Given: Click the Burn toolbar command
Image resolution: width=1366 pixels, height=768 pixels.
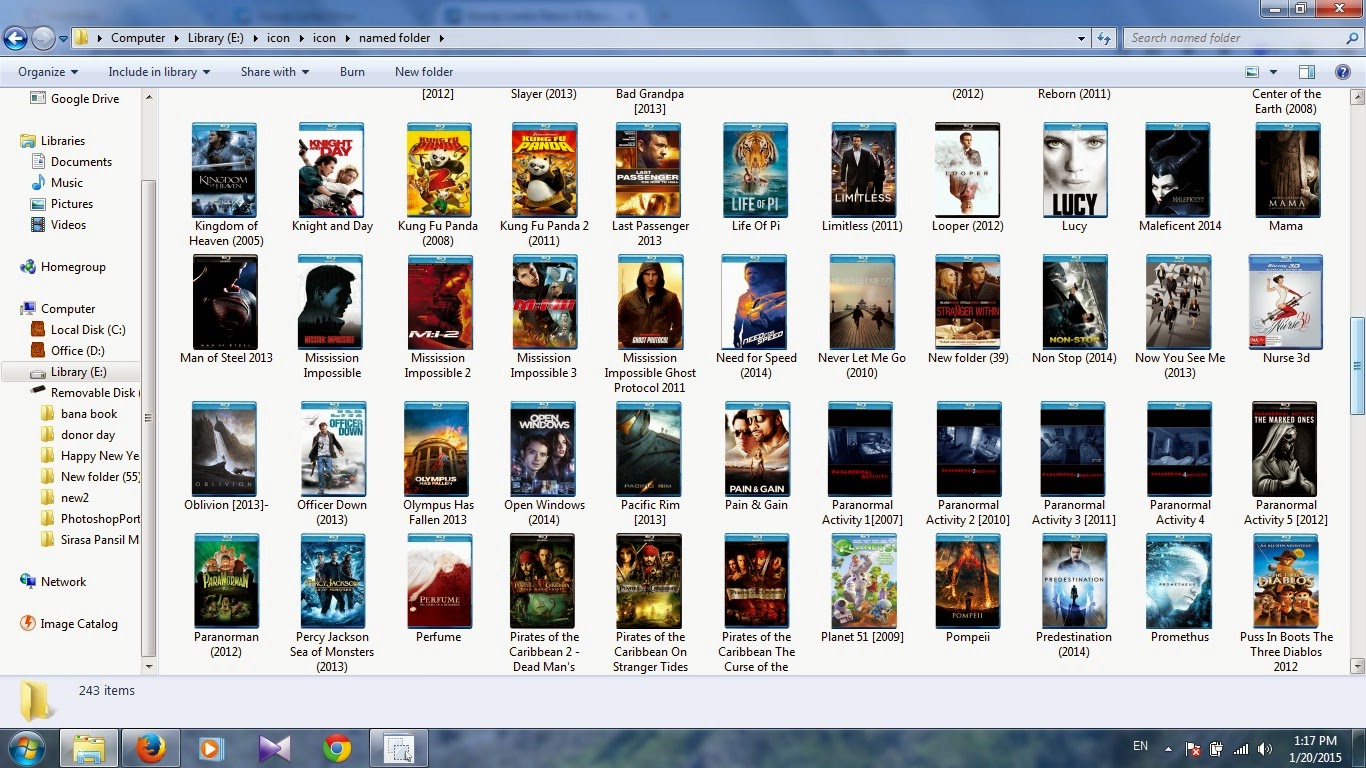Looking at the screenshot, I should (352, 72).
